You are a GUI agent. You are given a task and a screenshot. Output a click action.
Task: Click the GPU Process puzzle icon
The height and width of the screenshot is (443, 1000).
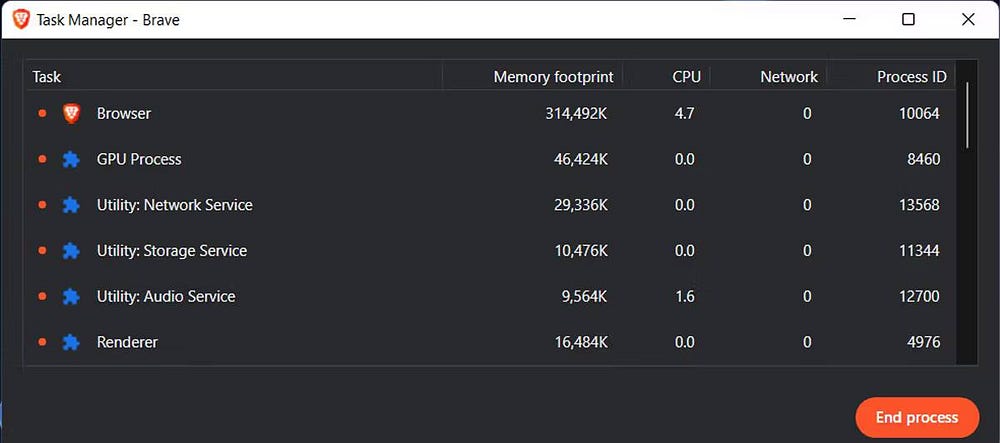click(x=71, y=160)
